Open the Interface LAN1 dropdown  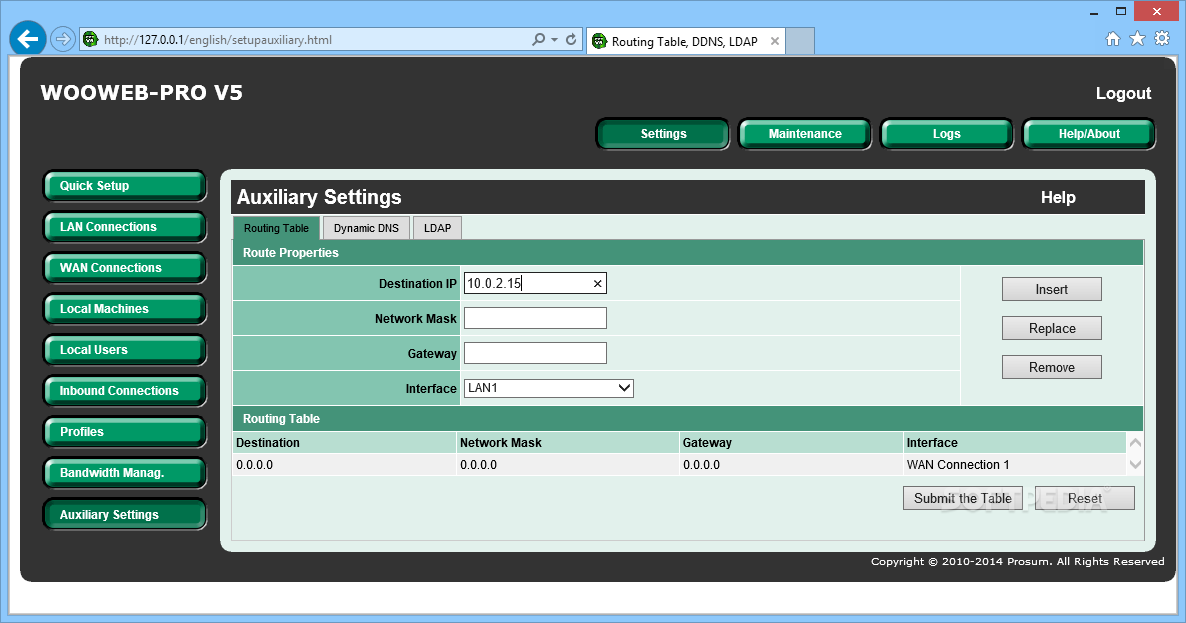(x=548, y=388)
